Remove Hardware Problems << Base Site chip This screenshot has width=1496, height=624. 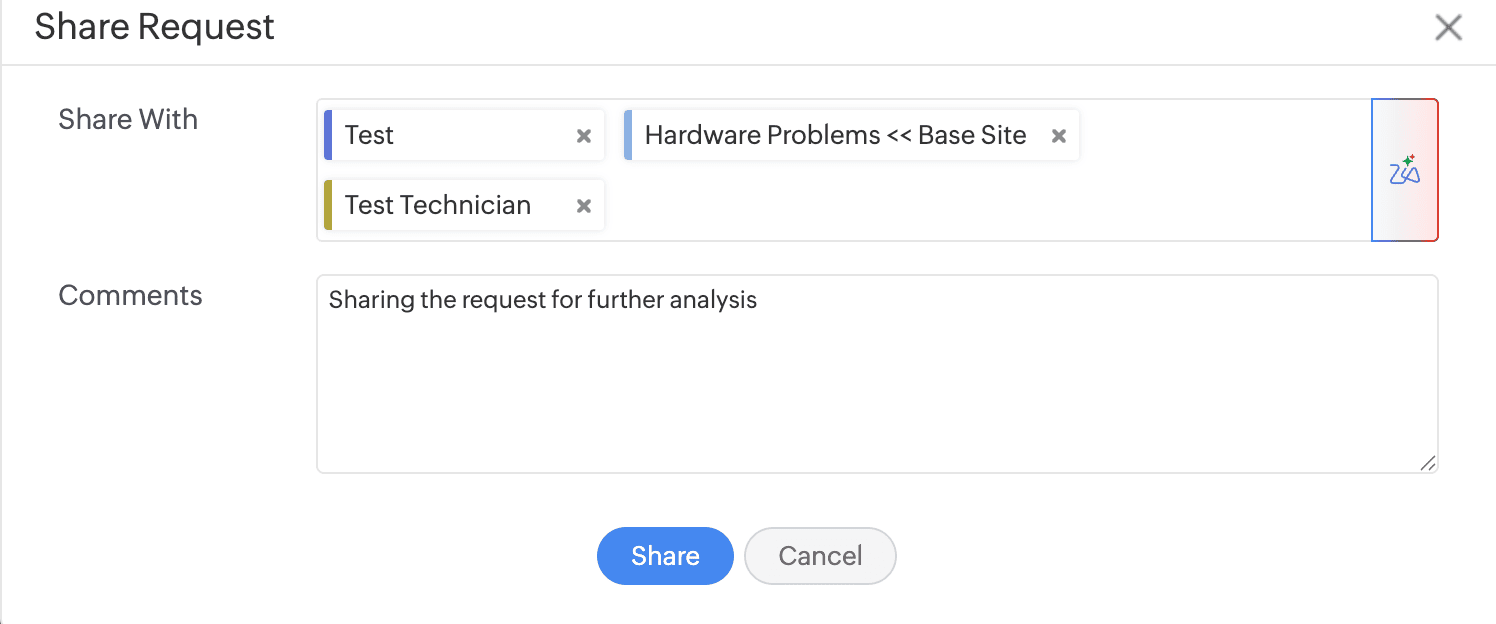1059,136
